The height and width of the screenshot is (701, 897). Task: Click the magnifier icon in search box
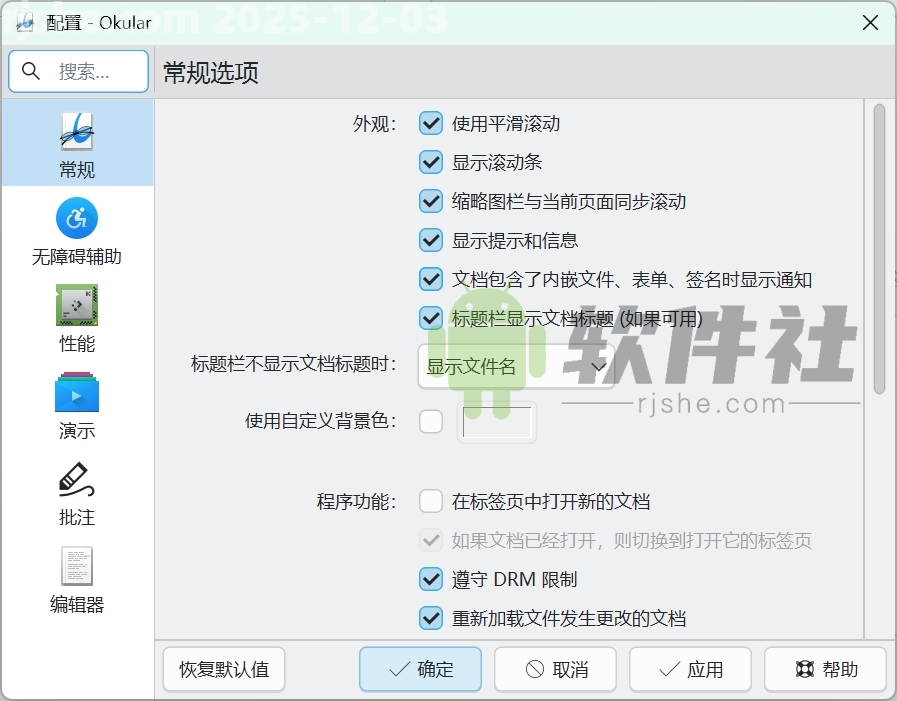tap(30, 71)
